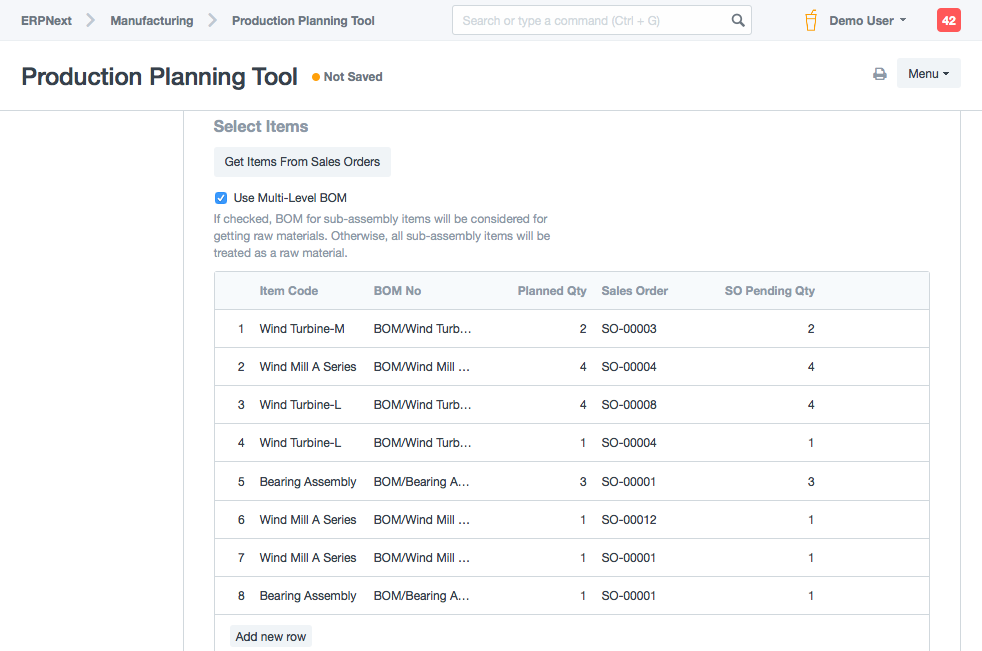Click the search magnifier icon
Image resolution: width=982 pixels, height=651 pixels.
(737, 21)
